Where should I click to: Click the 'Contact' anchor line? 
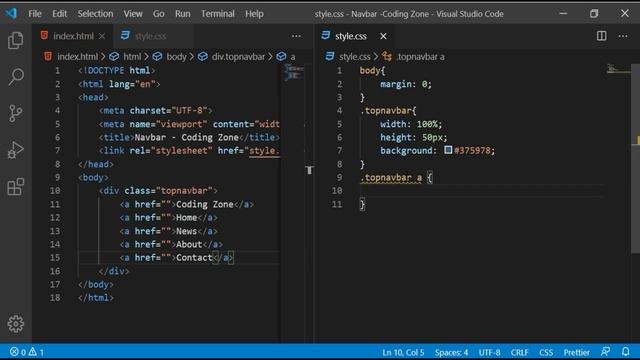[176, 258]
